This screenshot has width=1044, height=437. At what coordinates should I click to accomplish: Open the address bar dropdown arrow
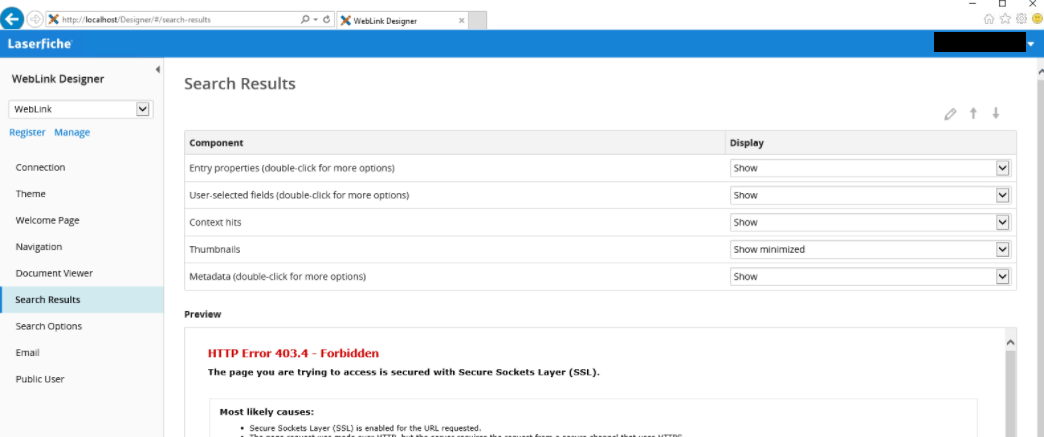[x=316, y=20]
